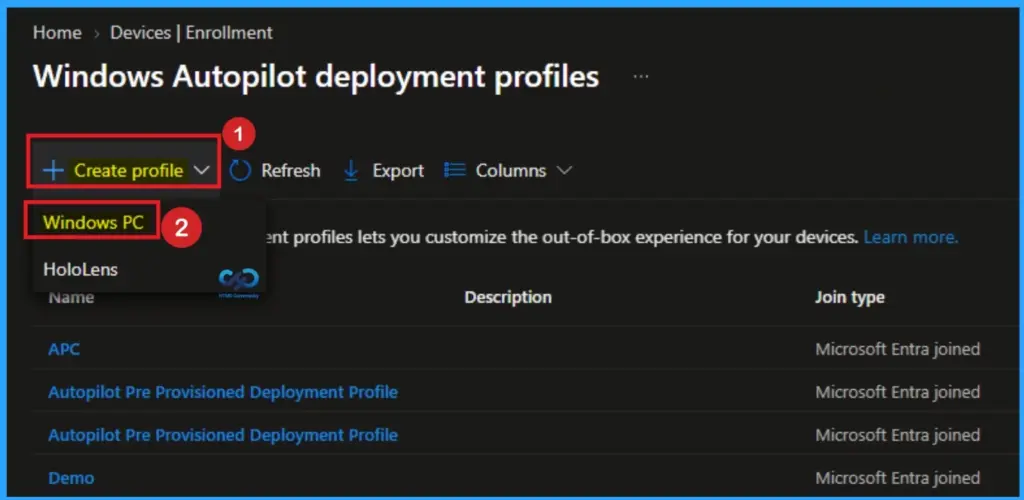
Task: Click the Refresh button label
Action: [x=291, y=171]
